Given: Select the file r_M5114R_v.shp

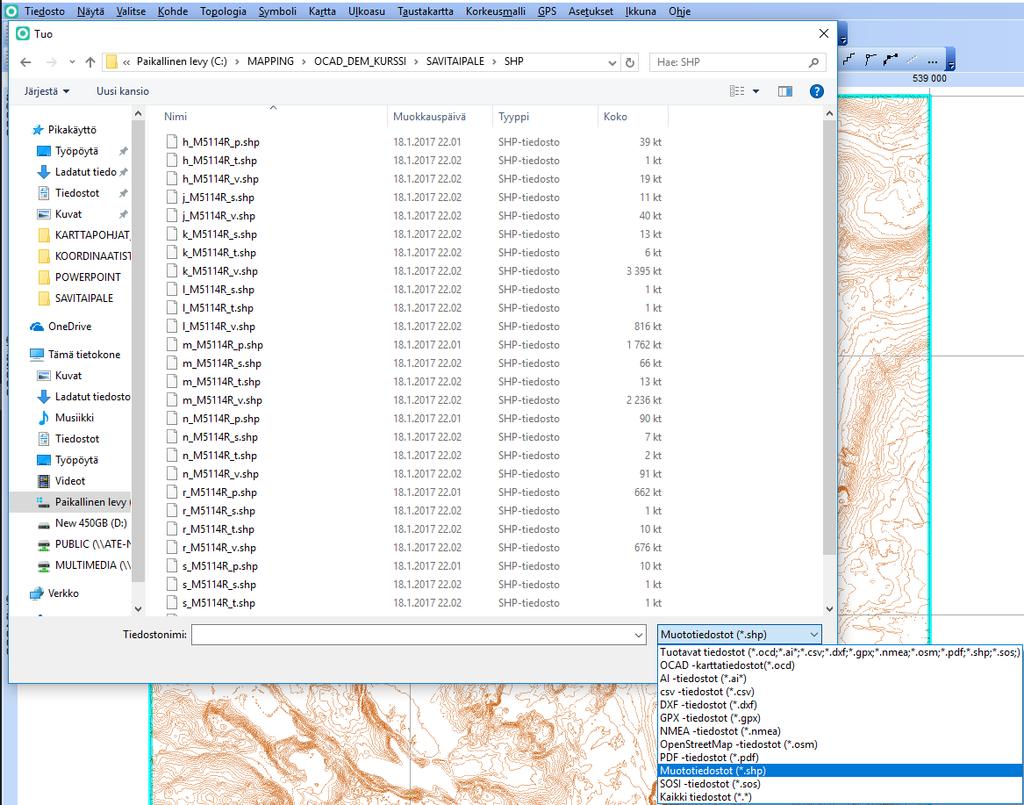Looking at the screenshot, I should [219, 548].
